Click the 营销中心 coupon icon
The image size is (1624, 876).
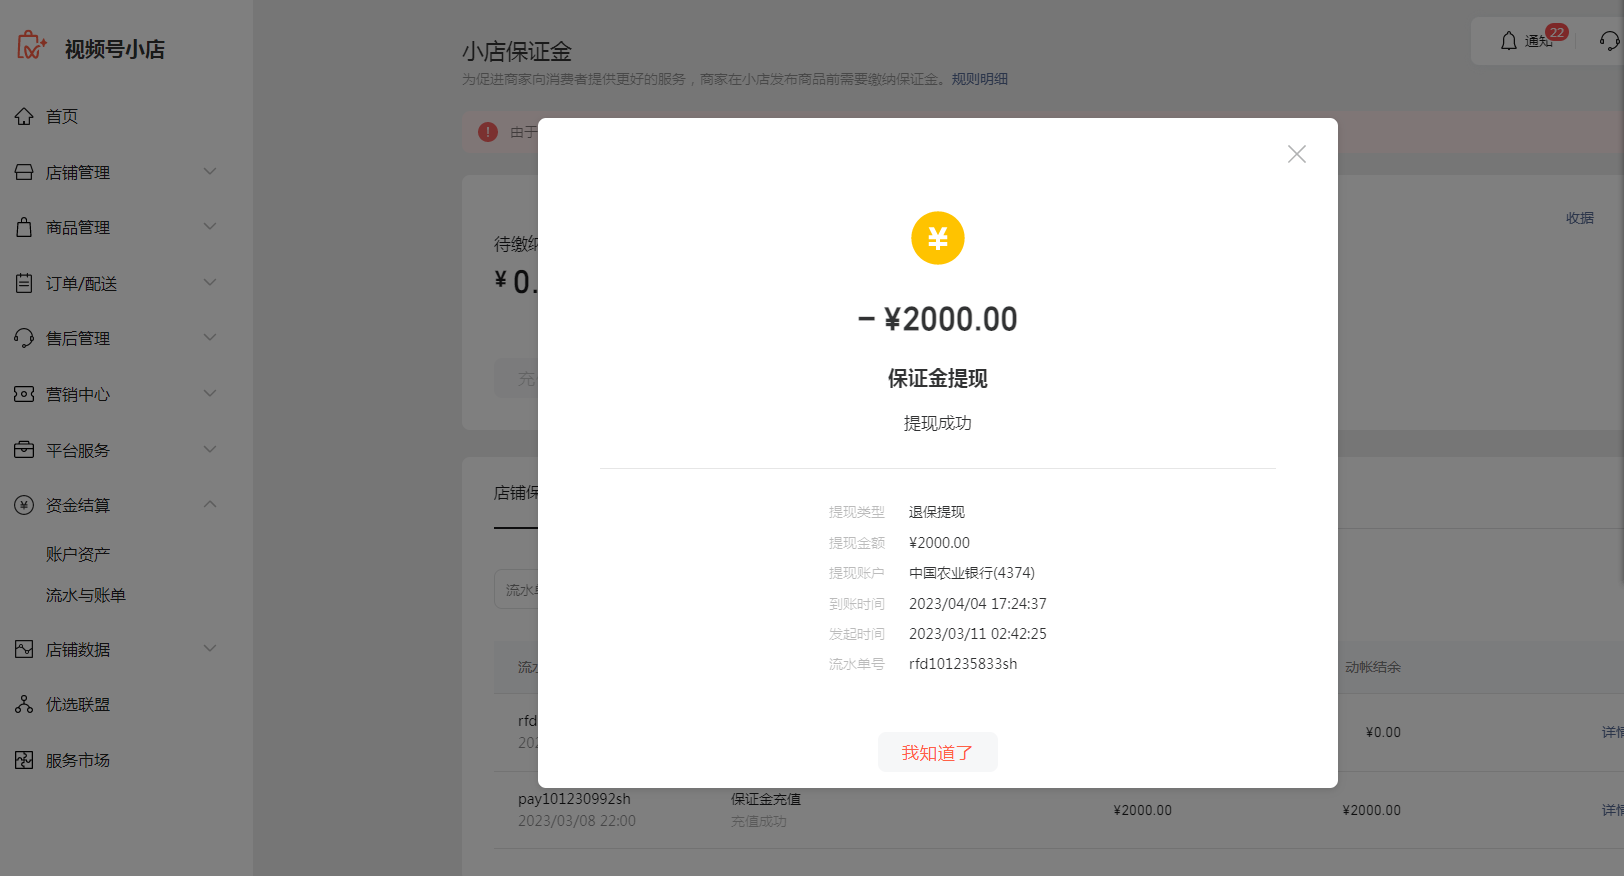(24, 394)
